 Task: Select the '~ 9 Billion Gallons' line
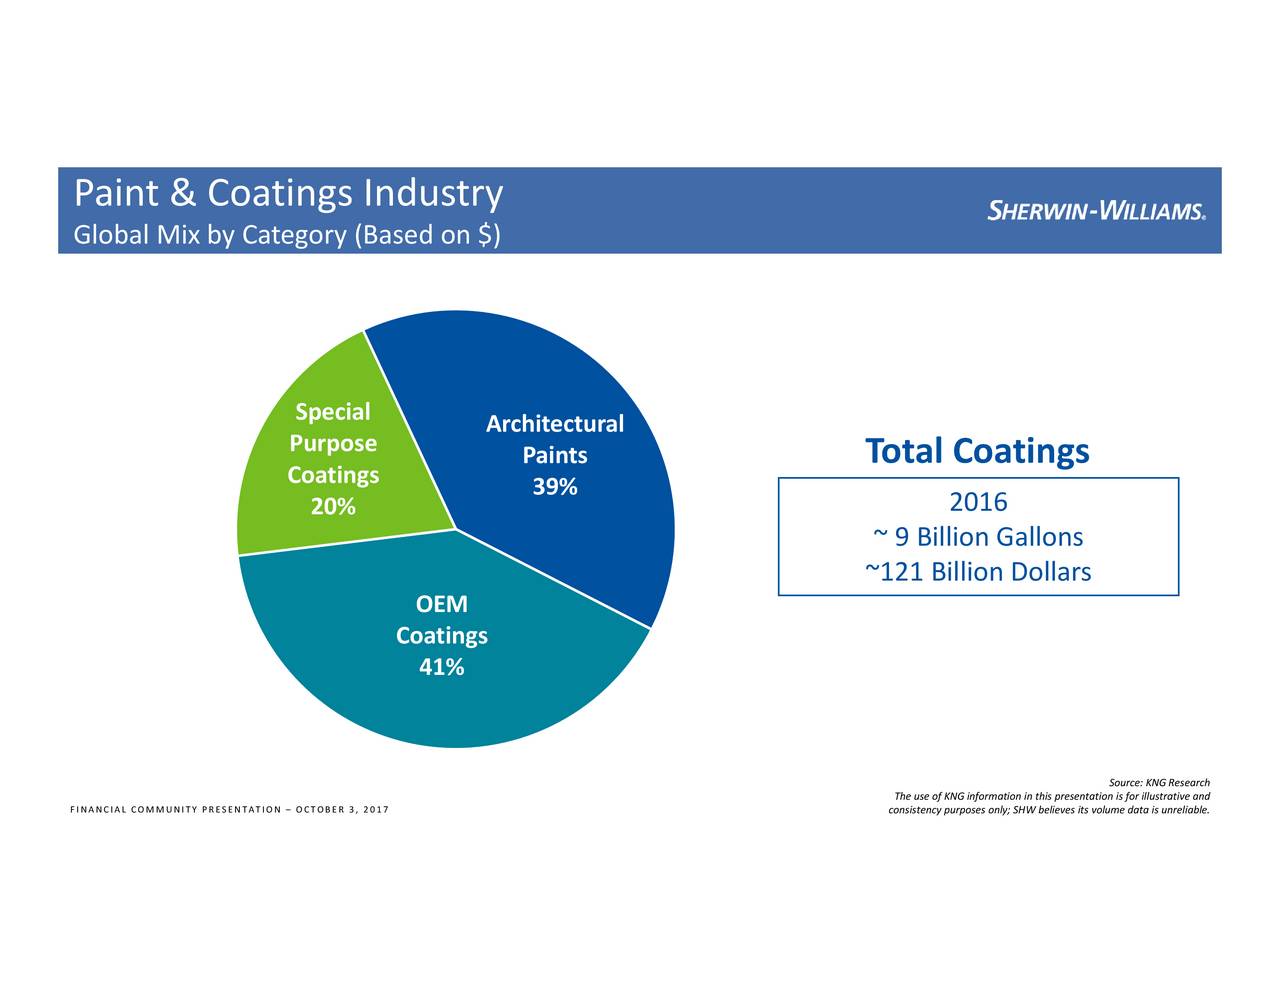pos(978,537)
